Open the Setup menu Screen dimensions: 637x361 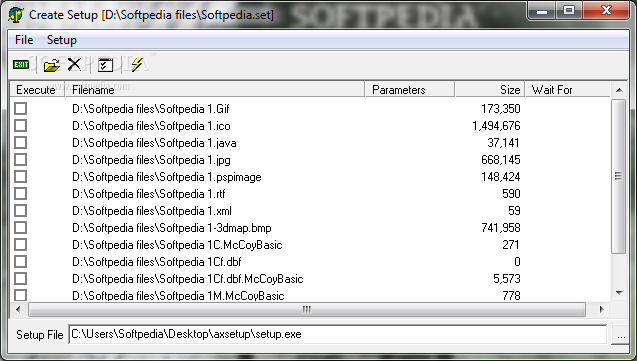click(61, 40)
